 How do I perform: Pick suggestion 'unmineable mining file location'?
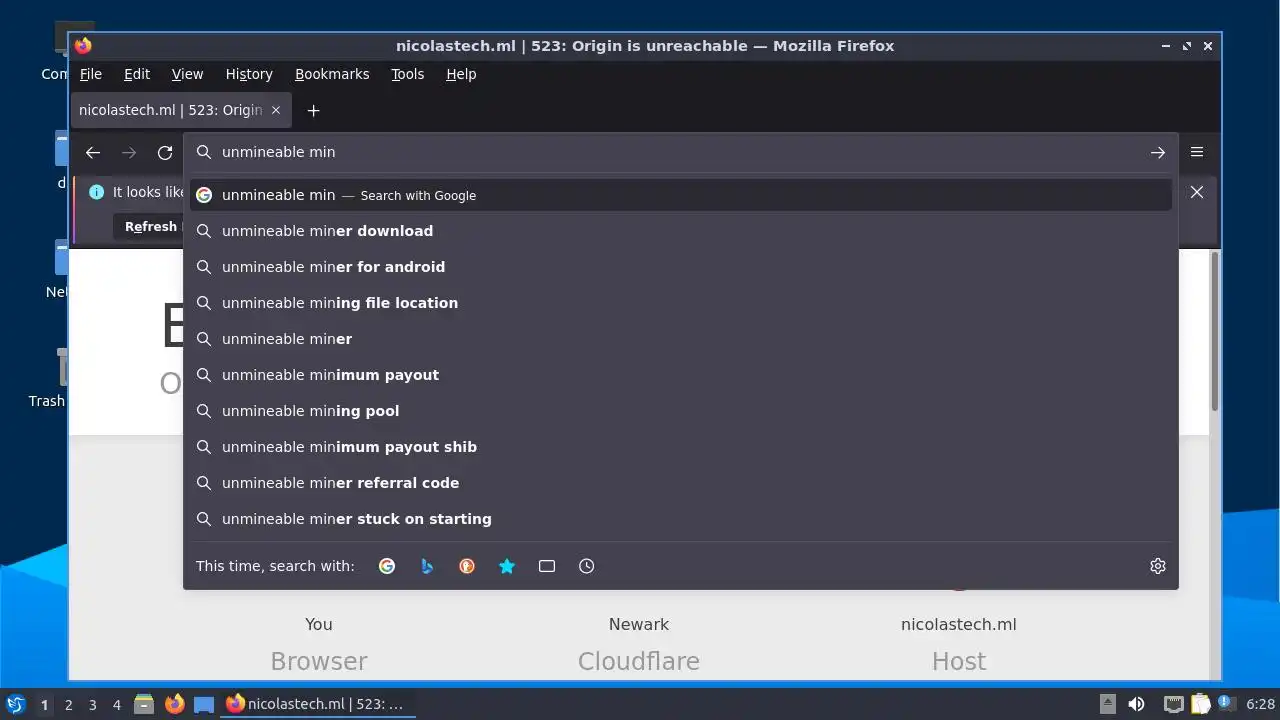[x=680, y=303]
